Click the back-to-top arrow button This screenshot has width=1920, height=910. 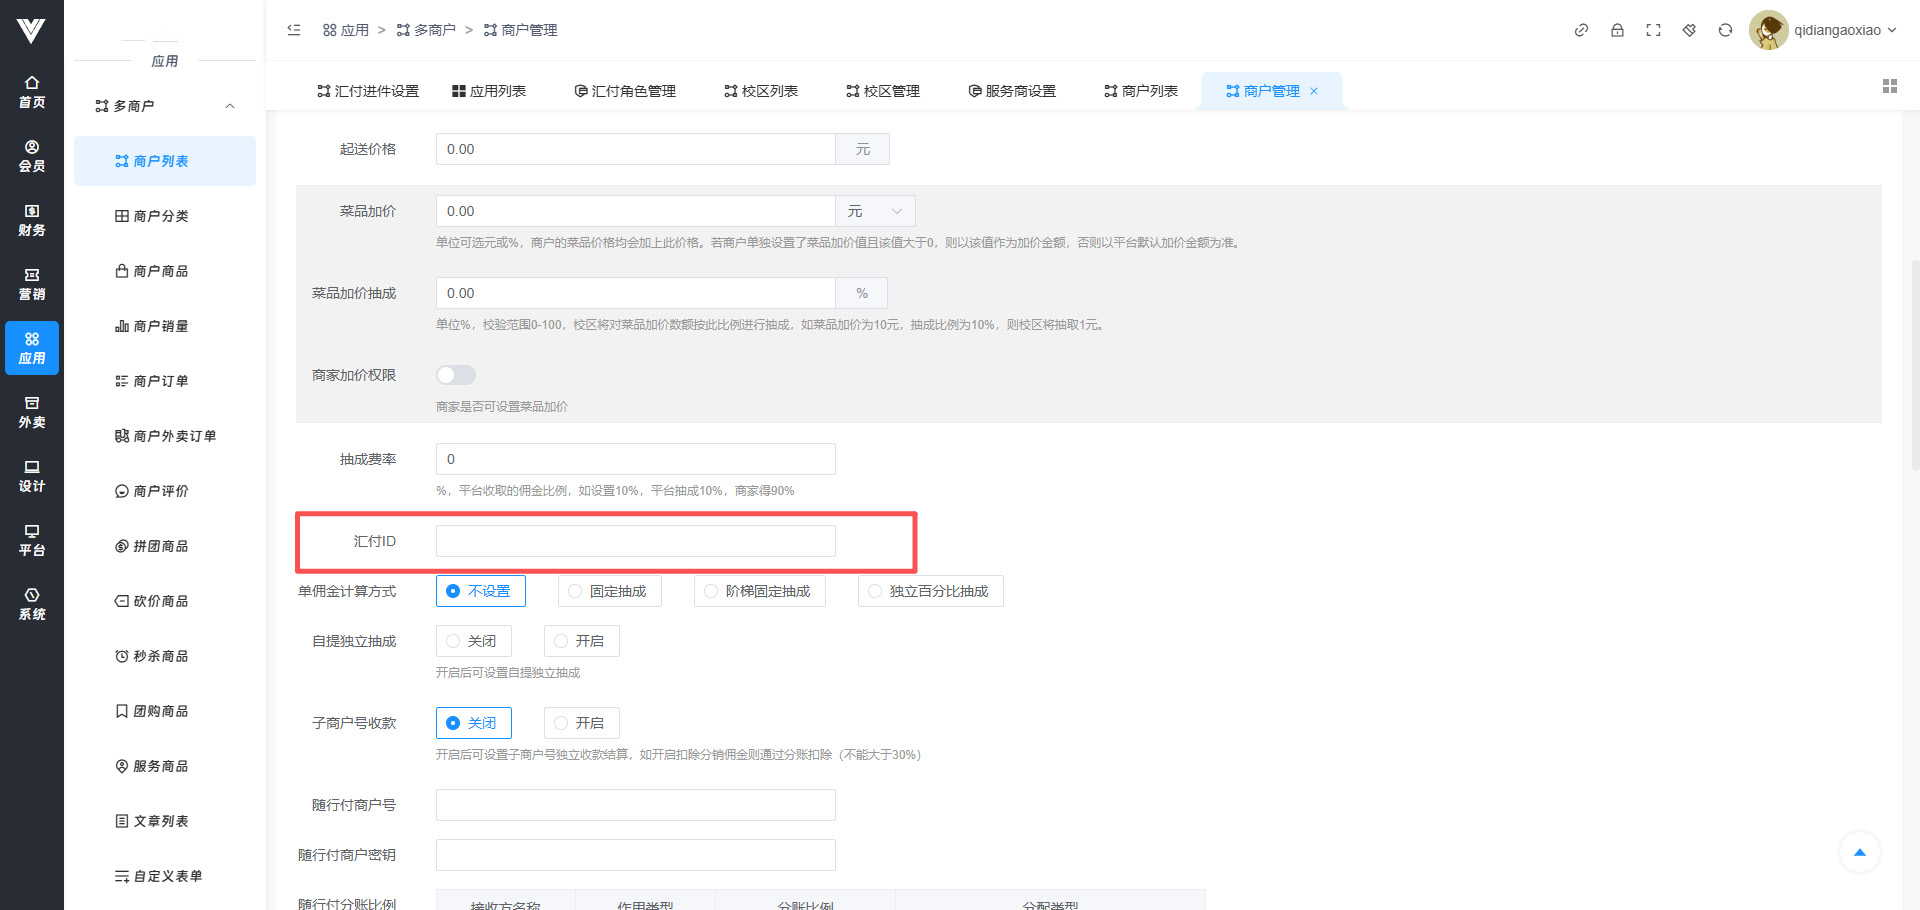[x=1859, y=852]
